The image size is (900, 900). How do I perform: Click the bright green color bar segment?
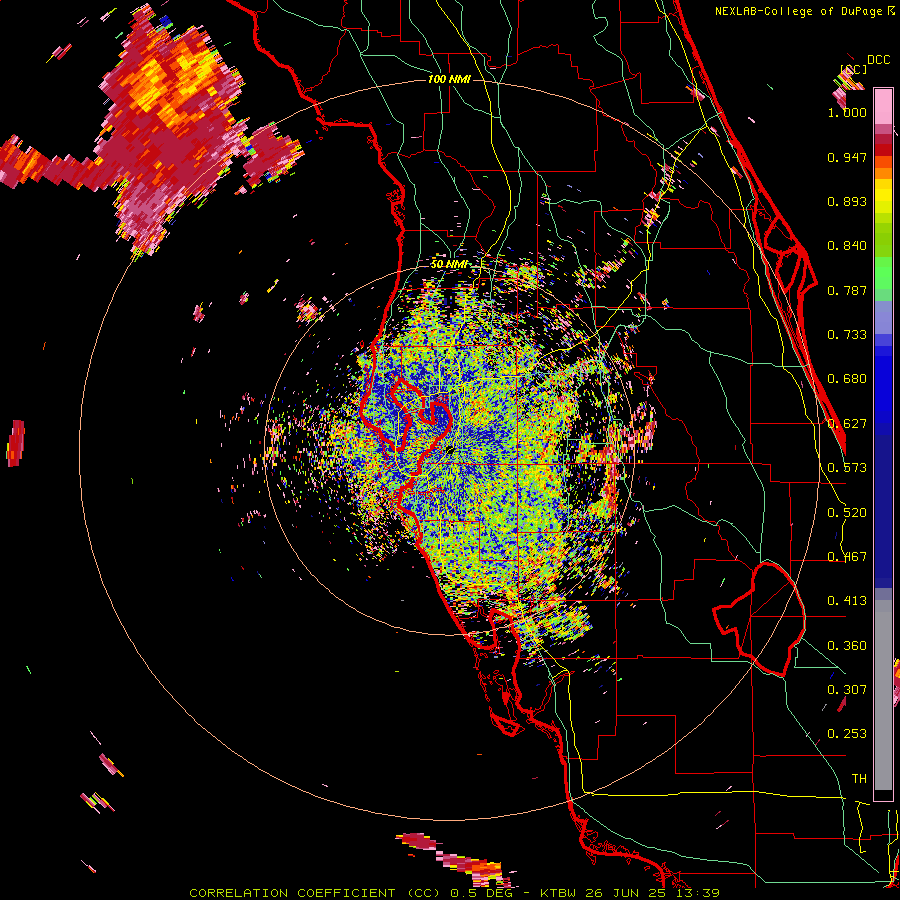coord(883,273)
